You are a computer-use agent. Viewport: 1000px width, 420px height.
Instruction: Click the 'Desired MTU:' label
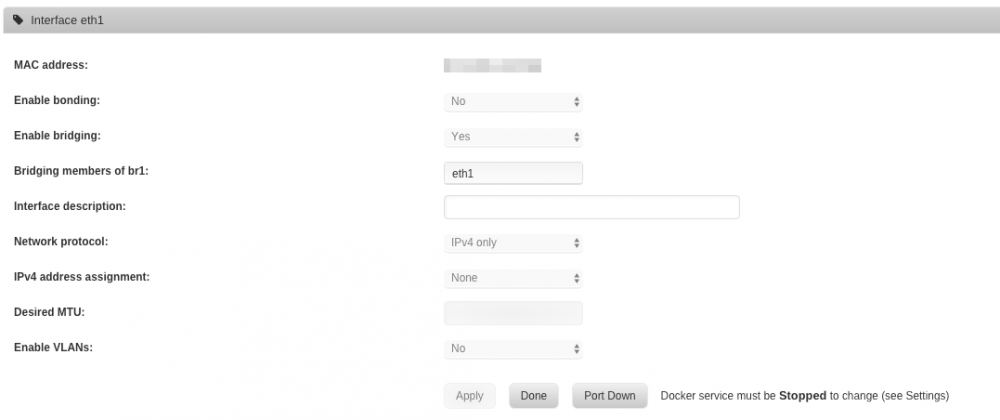[x=49, y=312]
